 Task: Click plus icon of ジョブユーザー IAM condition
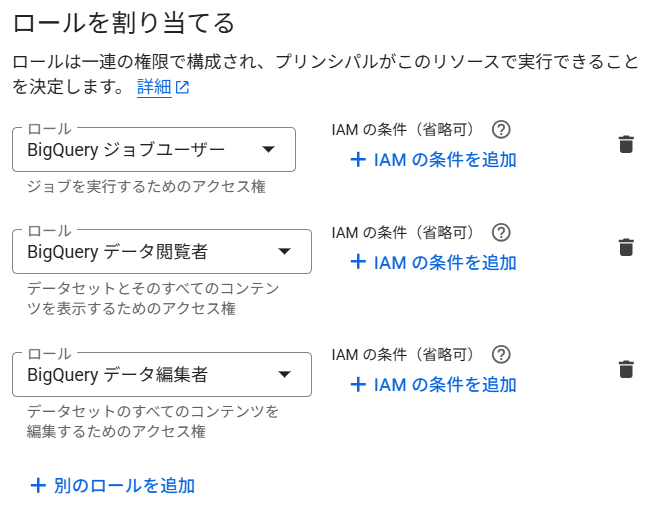[358, 159]
